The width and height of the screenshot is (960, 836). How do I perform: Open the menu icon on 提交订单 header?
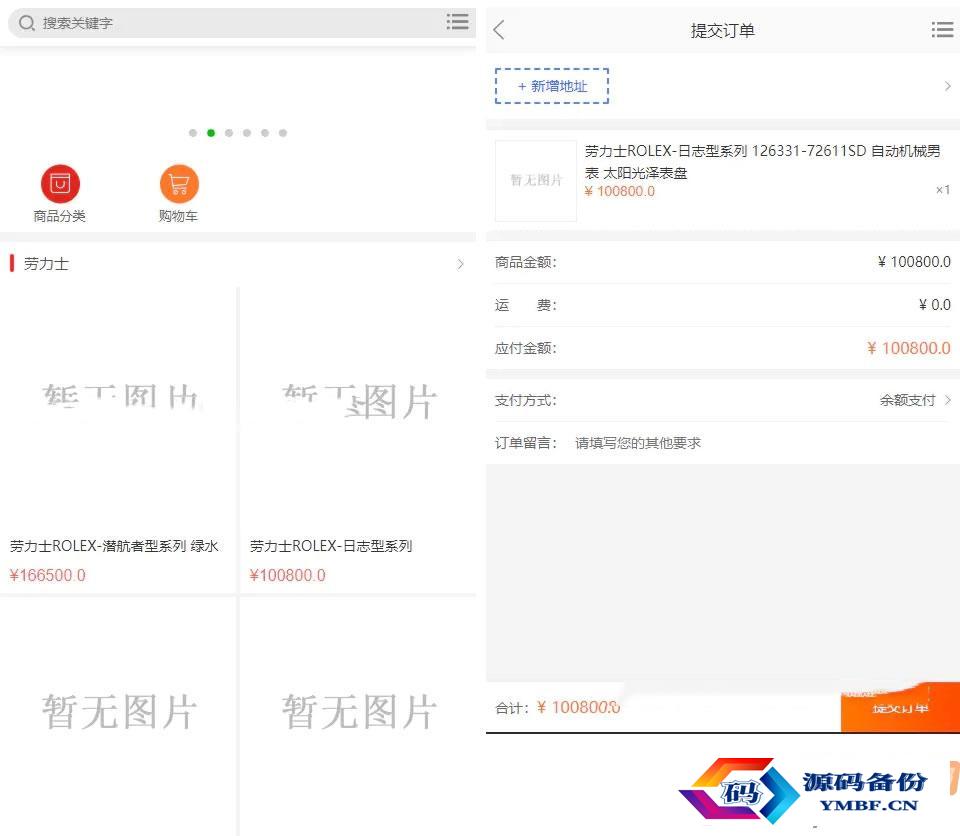pos(942,29)
